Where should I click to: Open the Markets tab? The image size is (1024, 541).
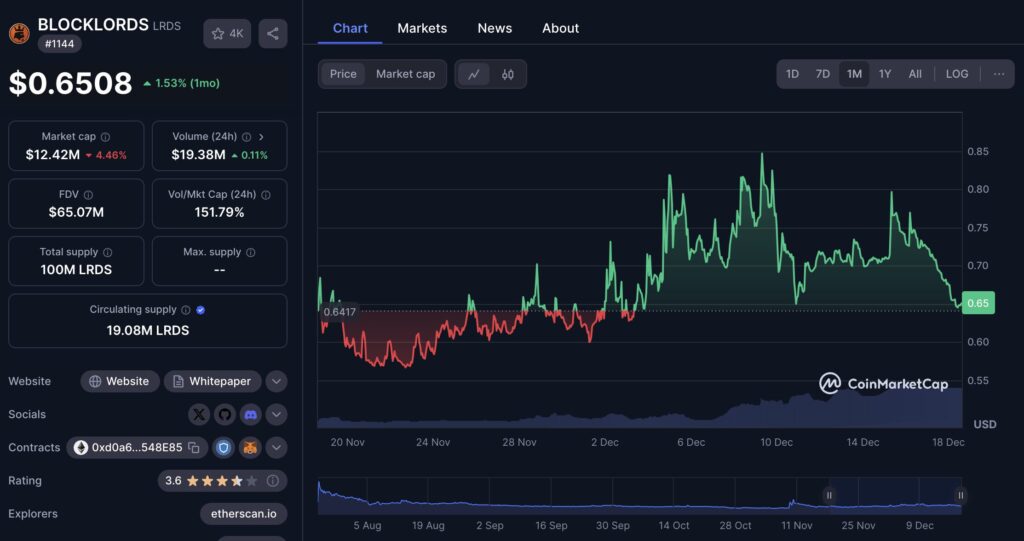coord(422,28)
